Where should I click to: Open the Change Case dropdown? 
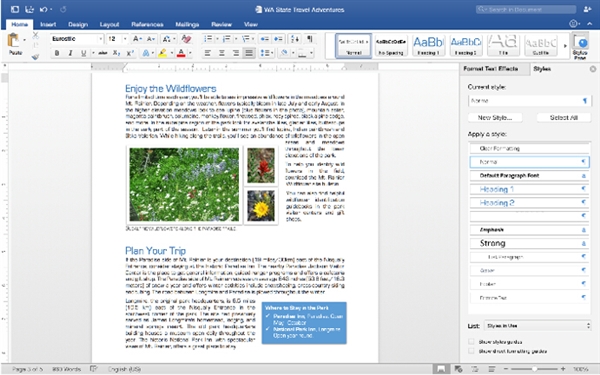point(168,39)
